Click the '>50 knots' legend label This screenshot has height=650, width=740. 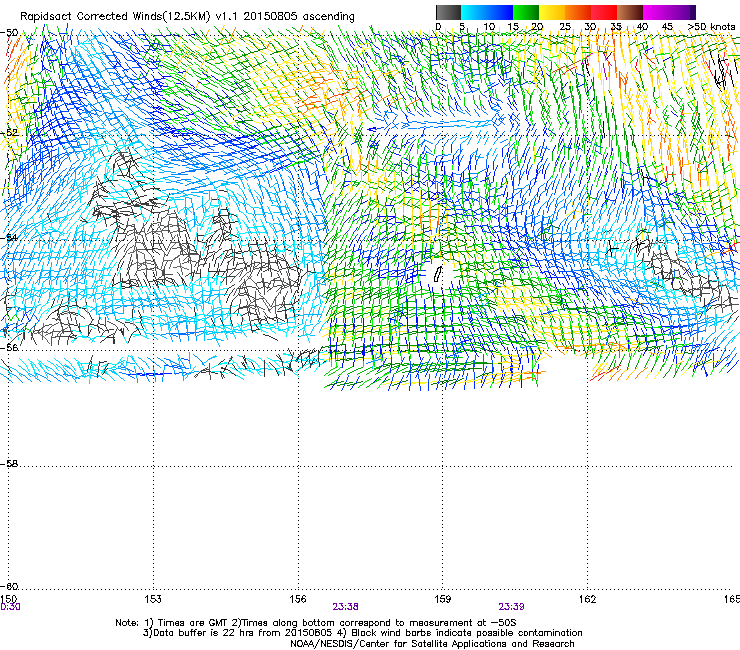[711, 27]
